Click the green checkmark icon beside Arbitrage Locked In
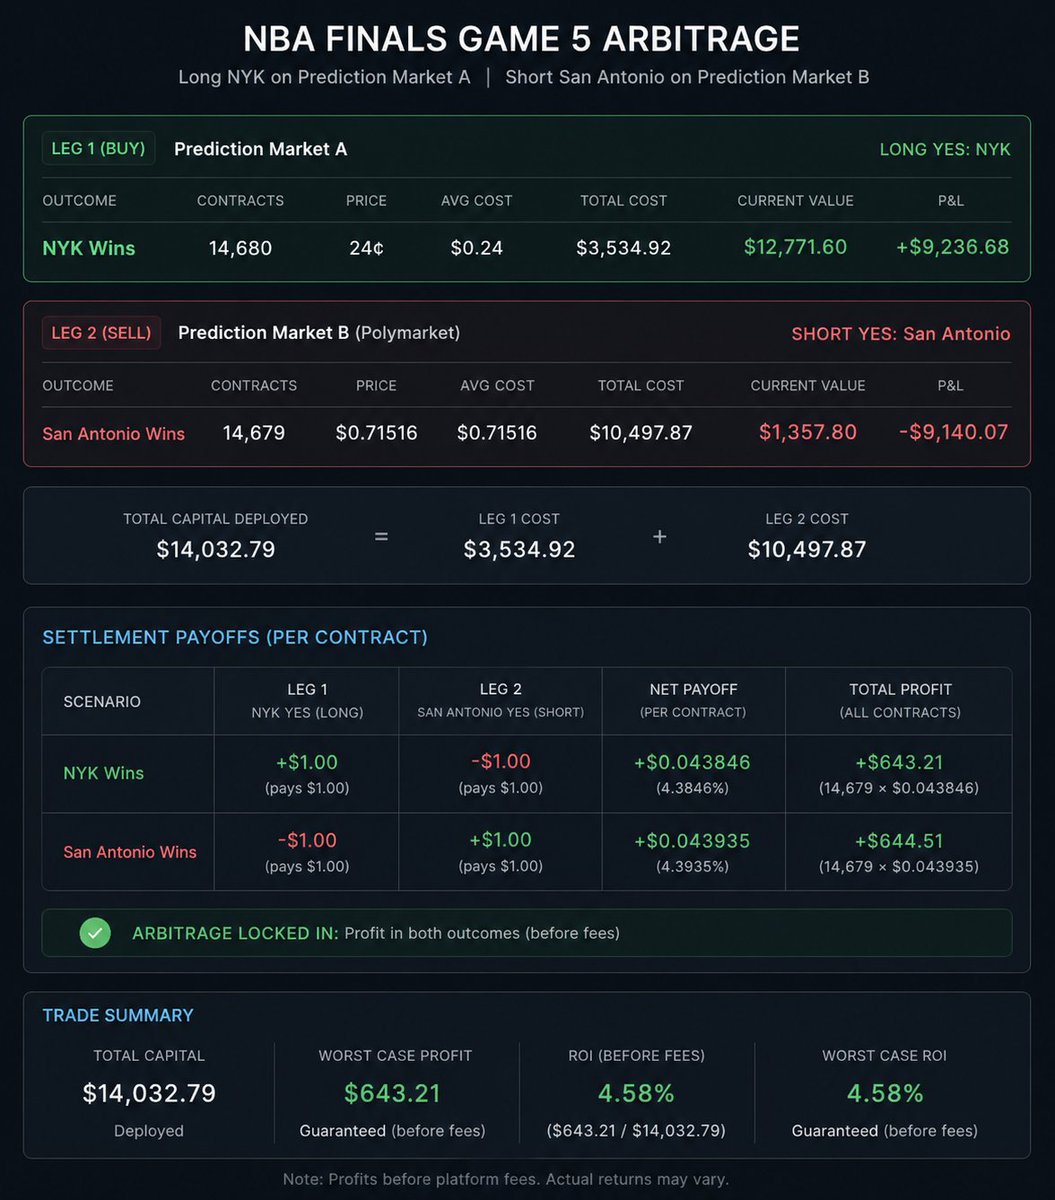 (x=95, y=933)
